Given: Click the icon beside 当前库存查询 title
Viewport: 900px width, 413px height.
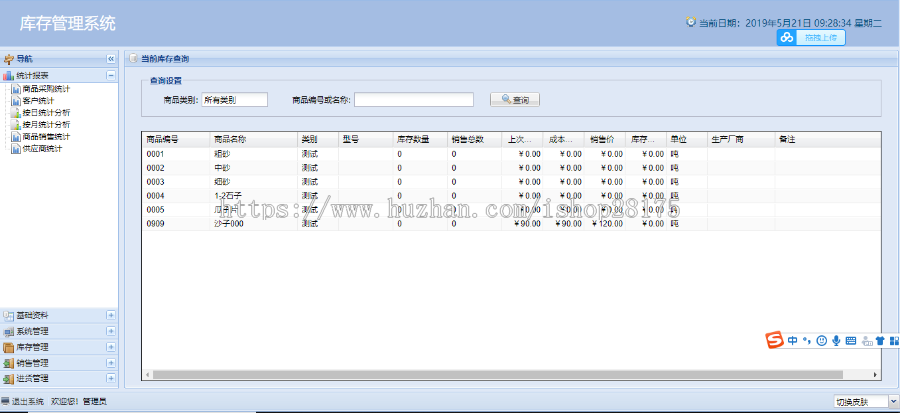Looking at the screenshot, I should click(133, 59).
